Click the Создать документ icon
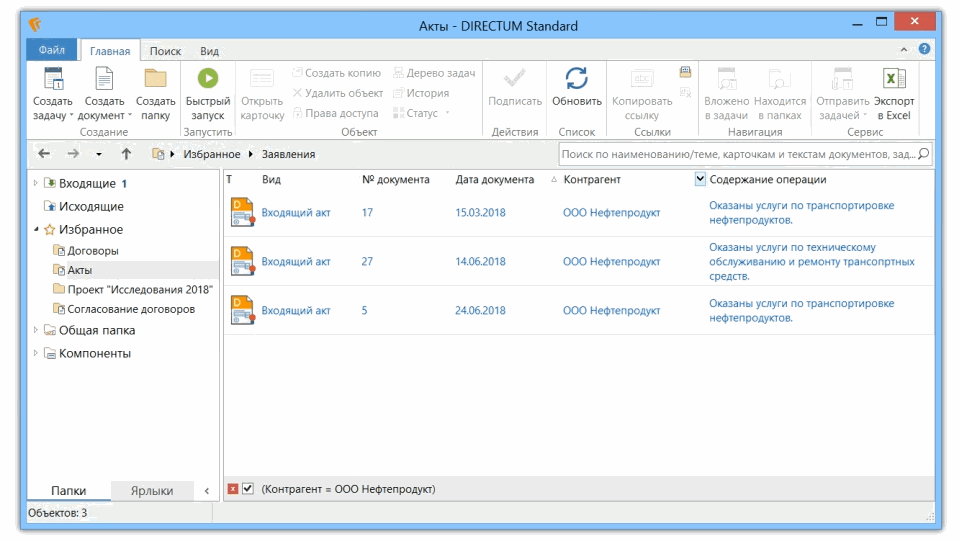This screenshot has height=540, width=960. 104,80
